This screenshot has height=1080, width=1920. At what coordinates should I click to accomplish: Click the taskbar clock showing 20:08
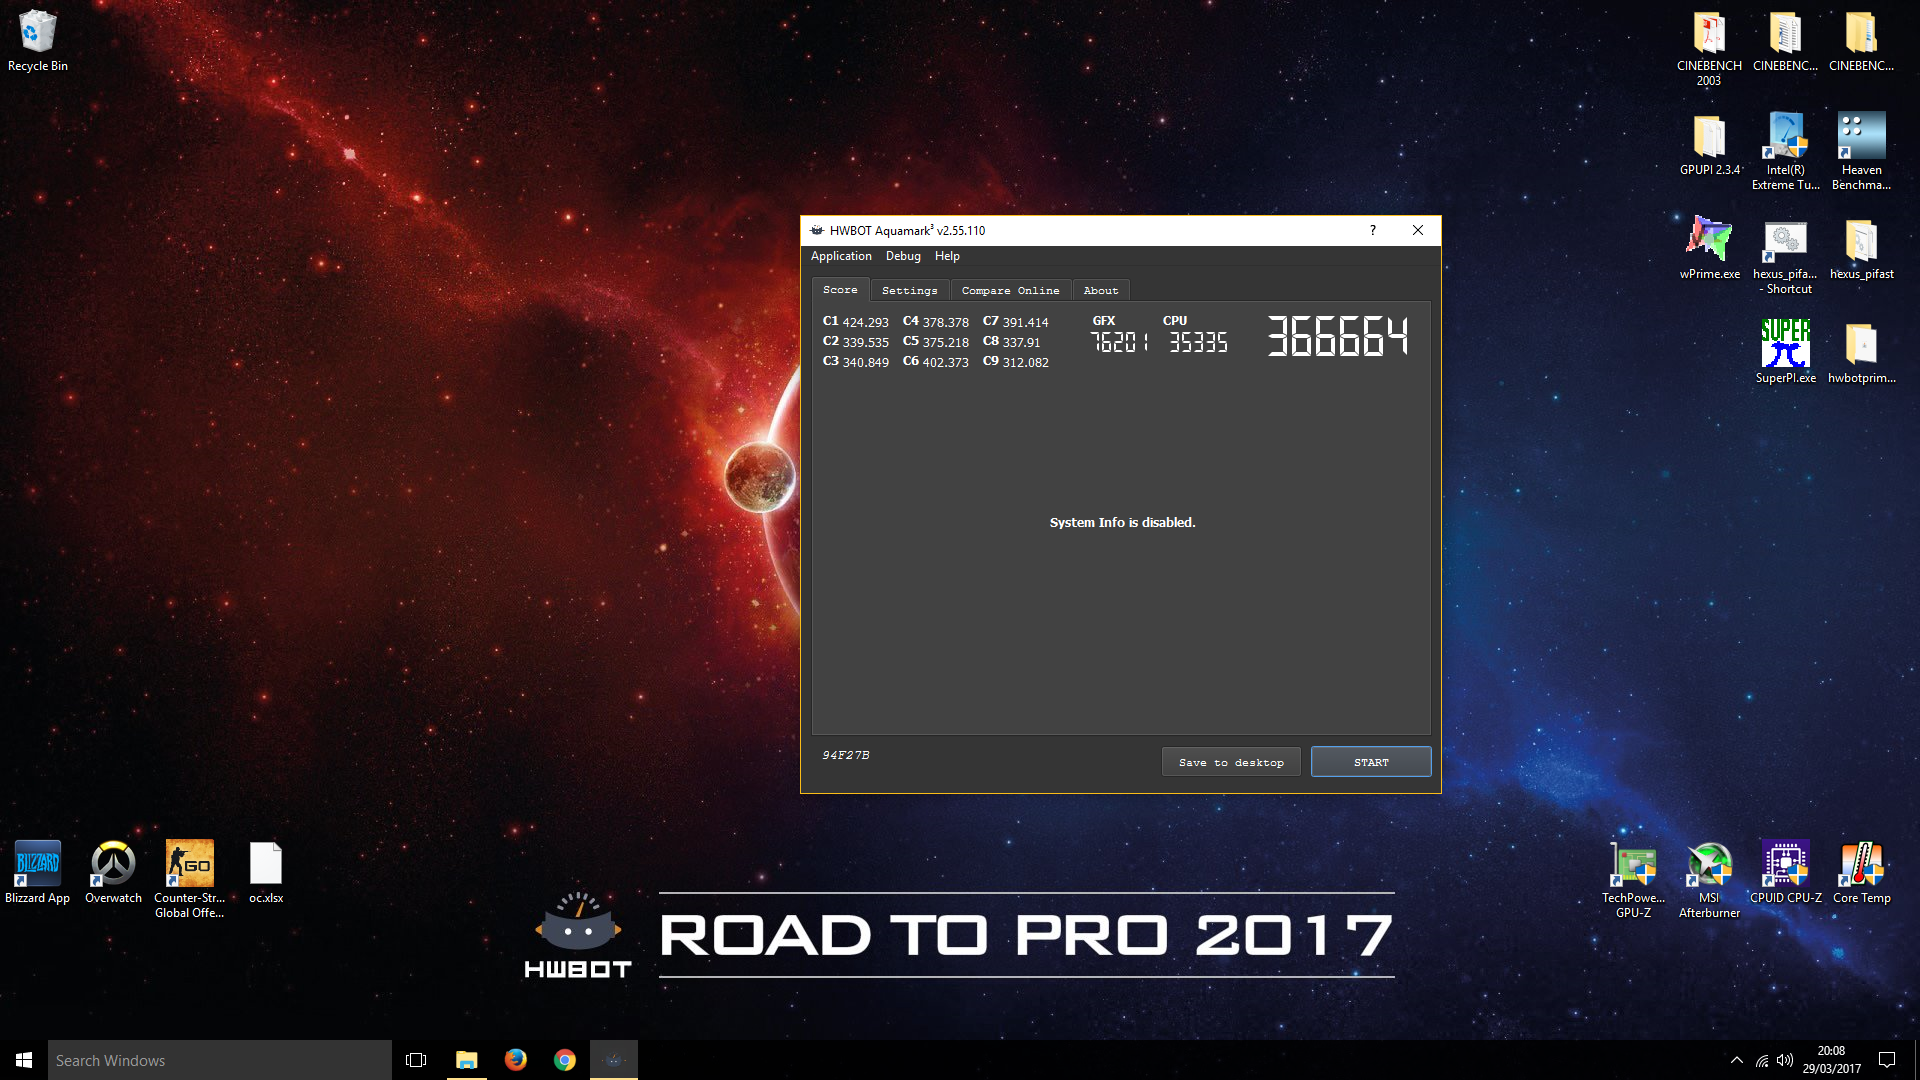click(x=1831, y=1060)
